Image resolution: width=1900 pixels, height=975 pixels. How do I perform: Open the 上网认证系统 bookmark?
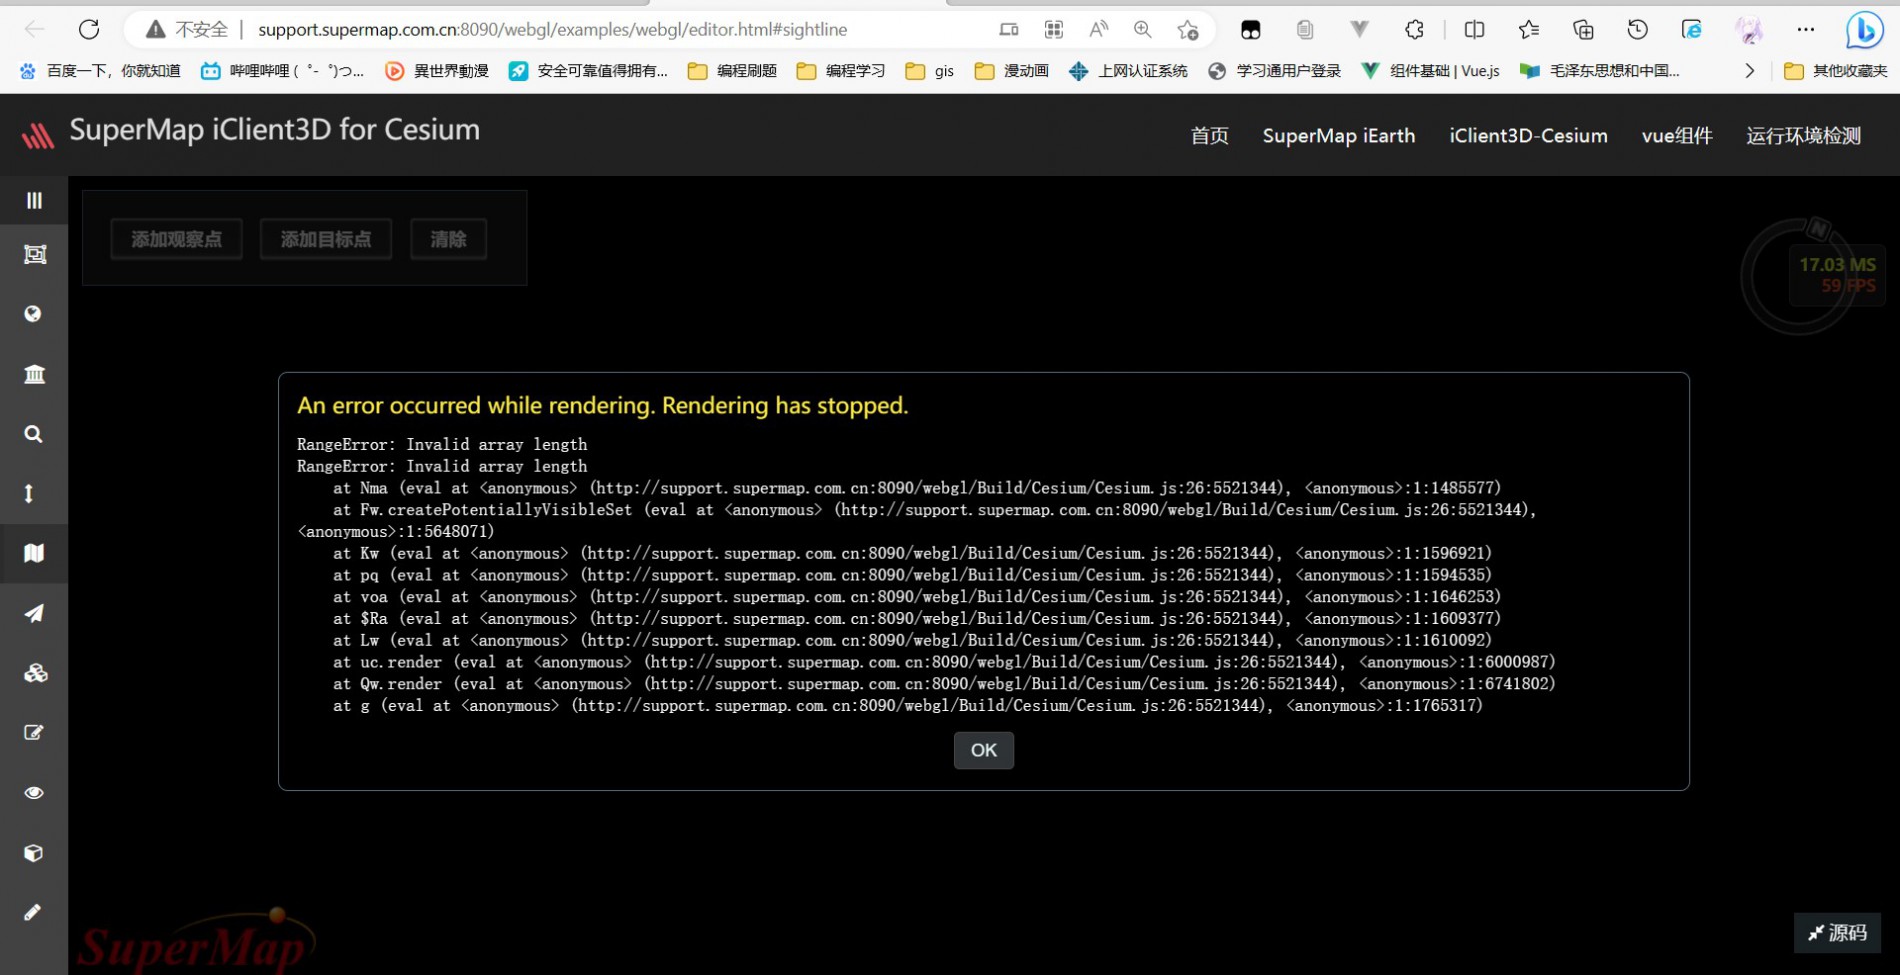click(1128, 71)
